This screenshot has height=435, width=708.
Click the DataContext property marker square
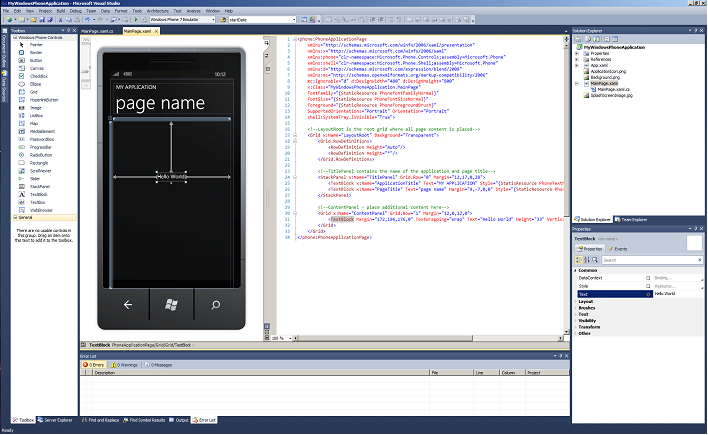click(x=648, y=278)
